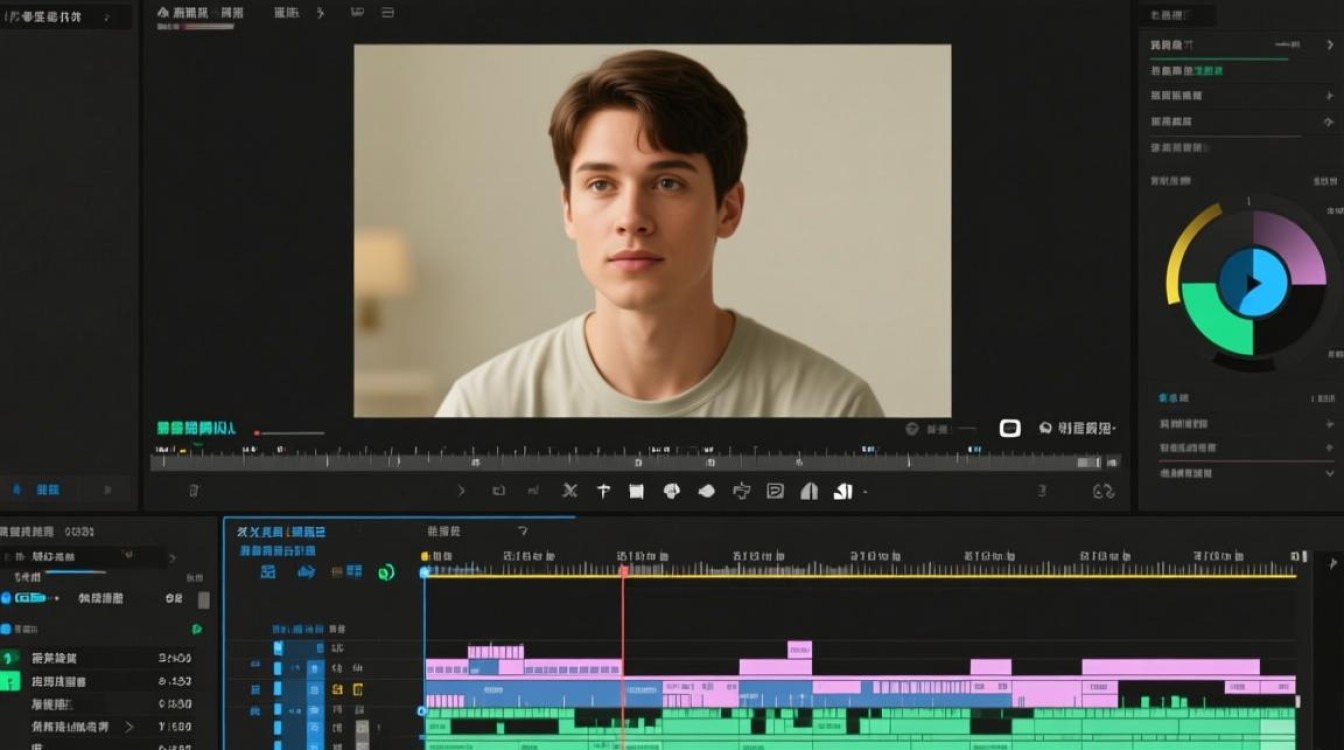Click the green circular arrows timeline icon
1344x750 pixels.
click(386, 572)
